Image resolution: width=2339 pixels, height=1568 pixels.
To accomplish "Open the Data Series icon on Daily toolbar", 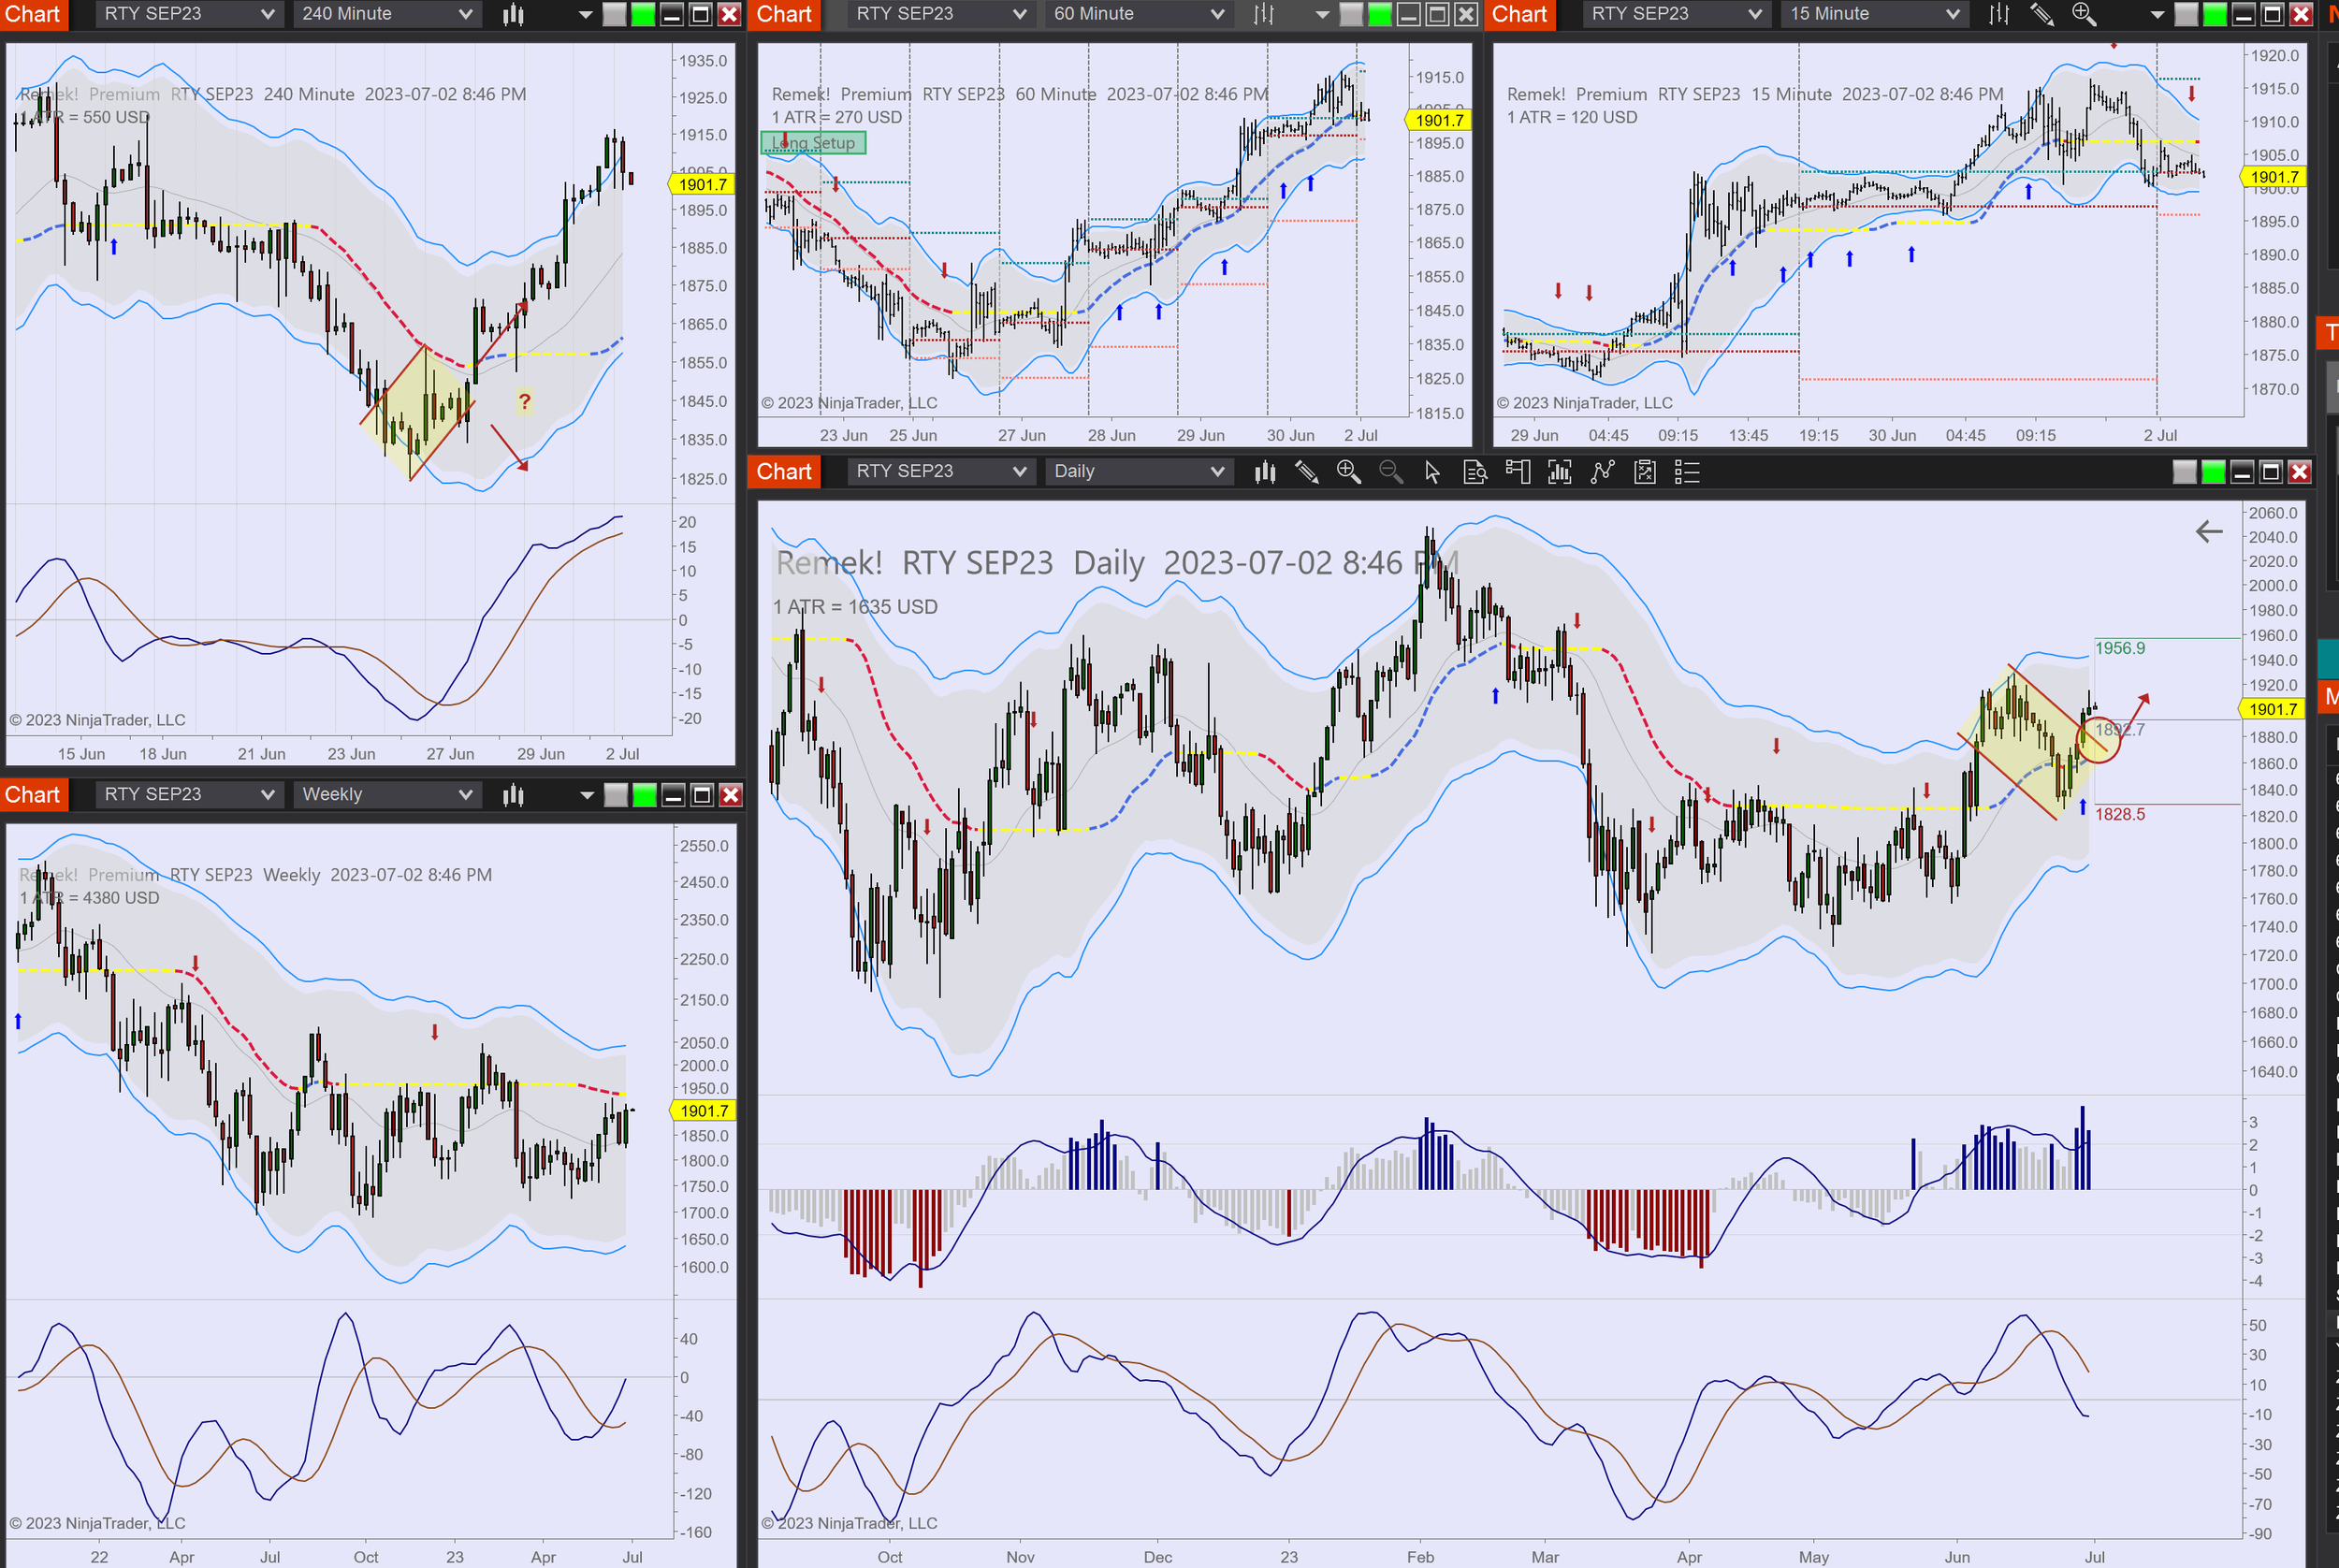I will pyautogui.click(x=1559, y=472).
